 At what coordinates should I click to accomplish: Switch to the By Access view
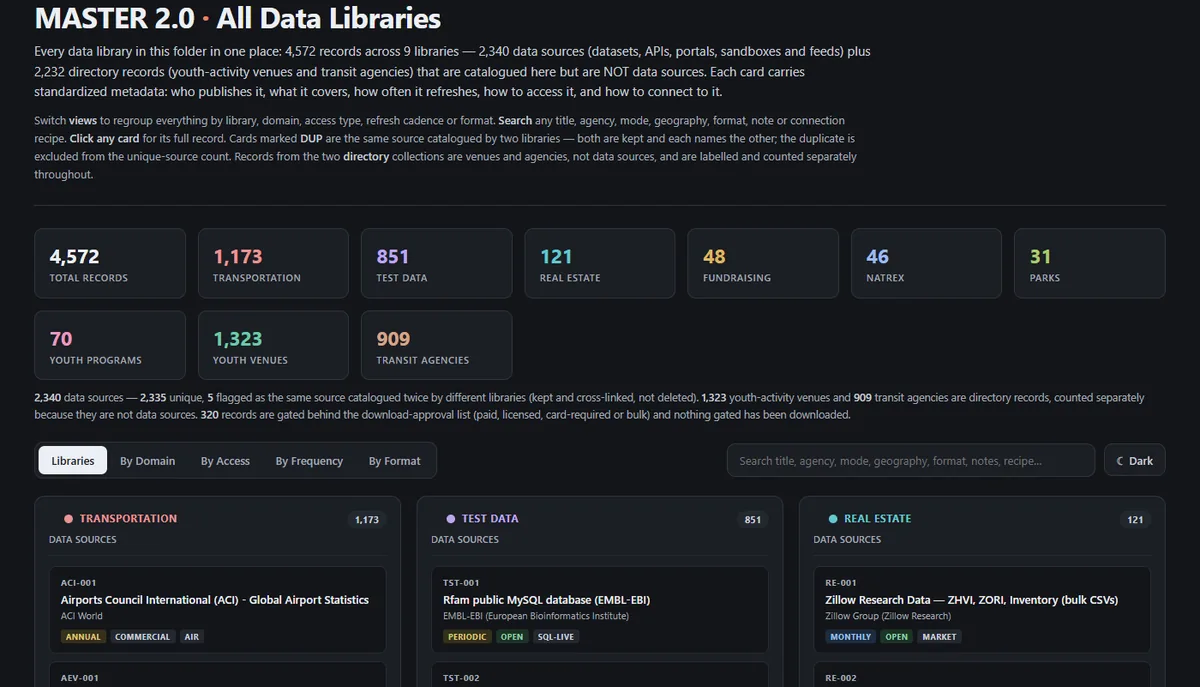tap(225, 461)
